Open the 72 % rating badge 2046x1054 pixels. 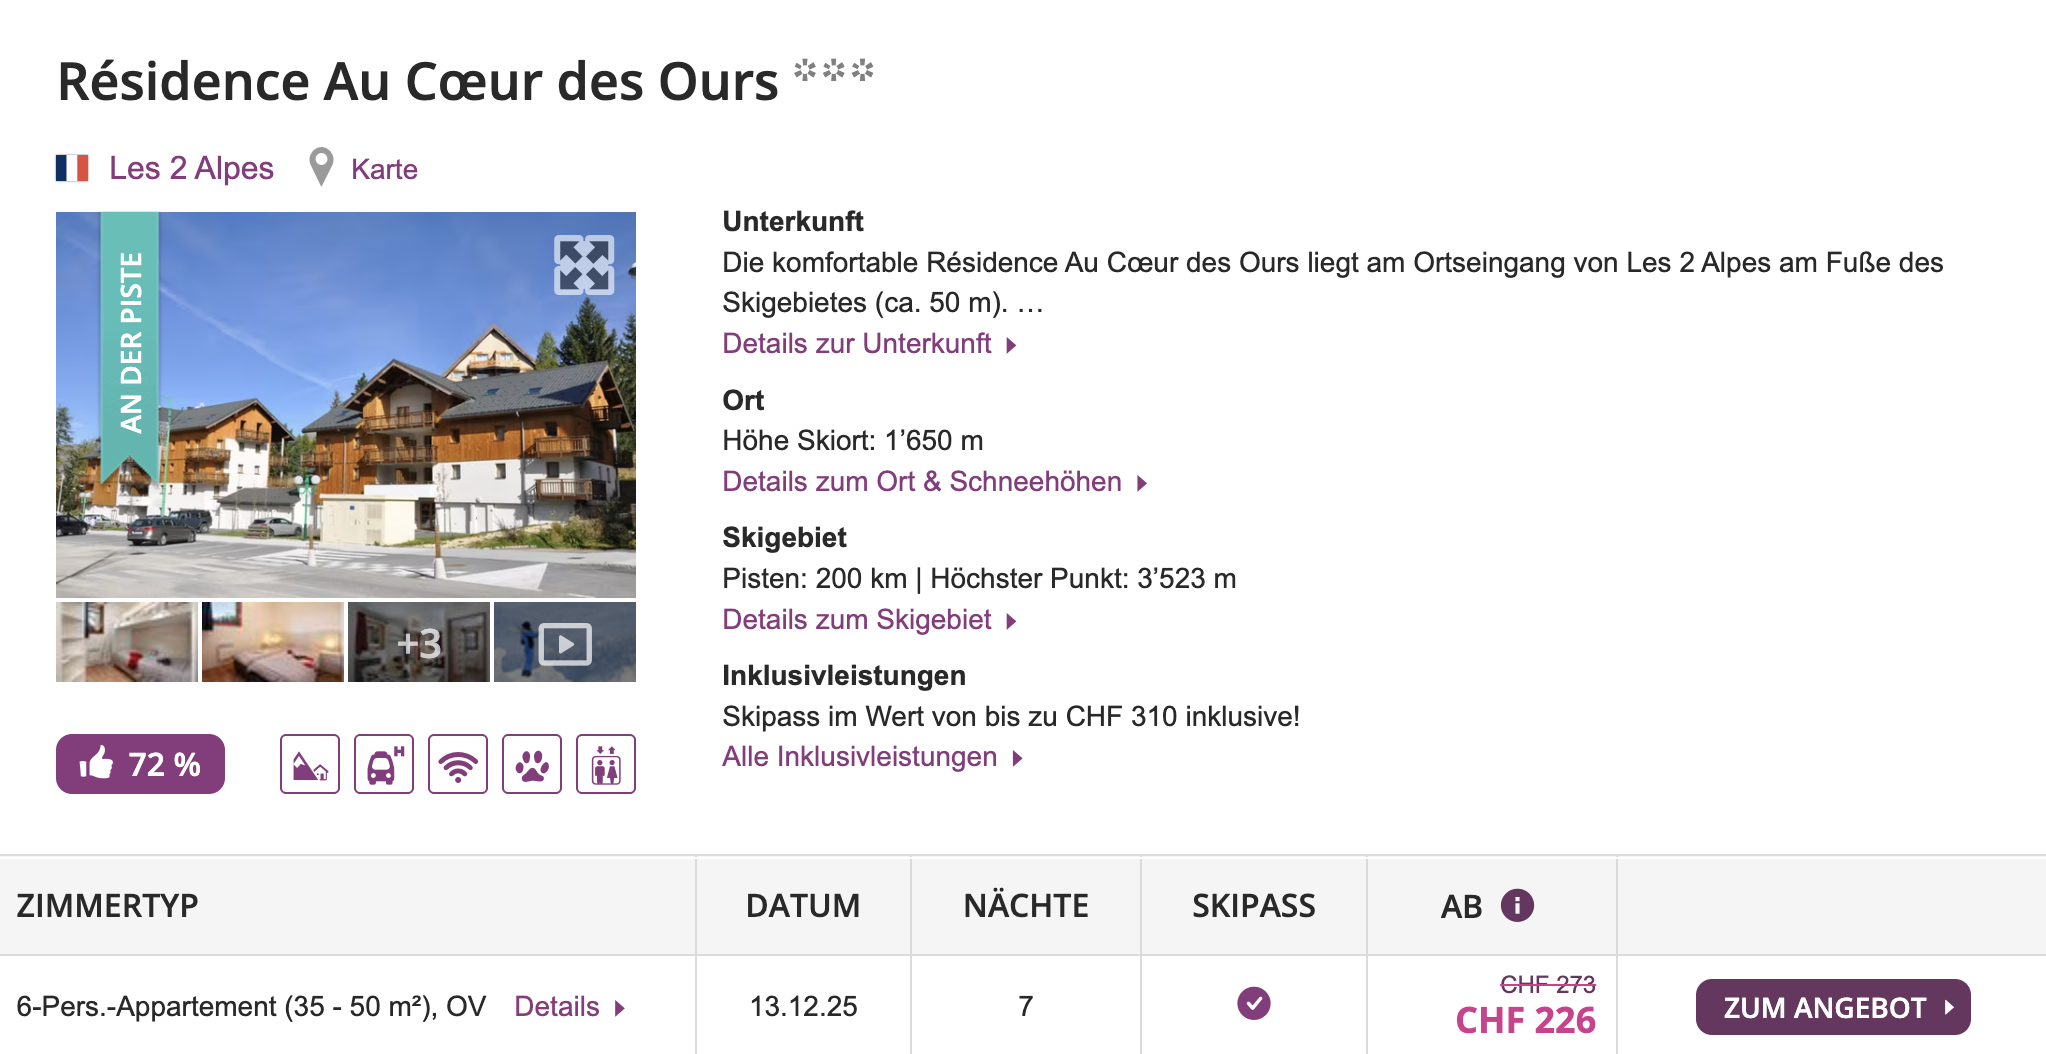pos(140,765)
